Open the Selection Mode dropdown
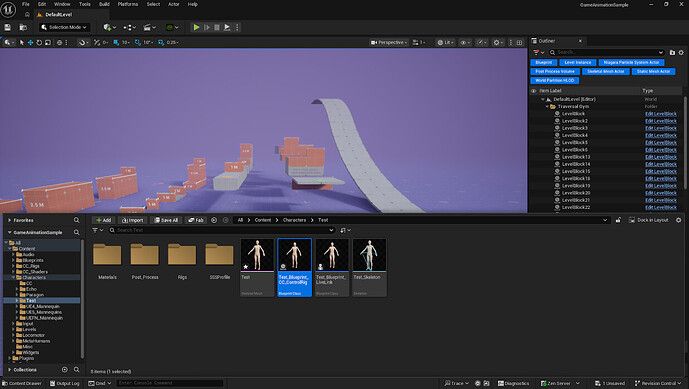The width and height of the screenshot is (689, 389). [64, 27]
